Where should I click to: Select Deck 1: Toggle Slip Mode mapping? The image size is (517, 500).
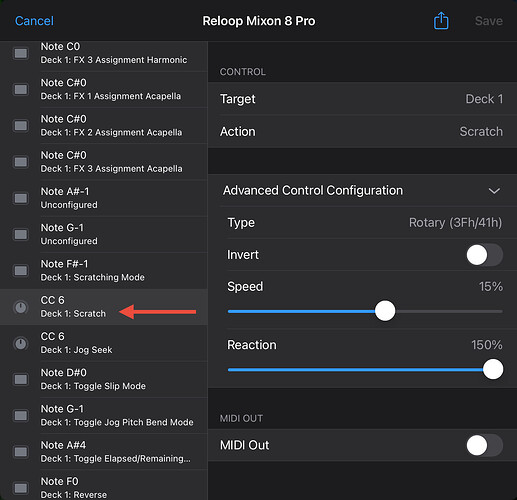pos(104,379)
